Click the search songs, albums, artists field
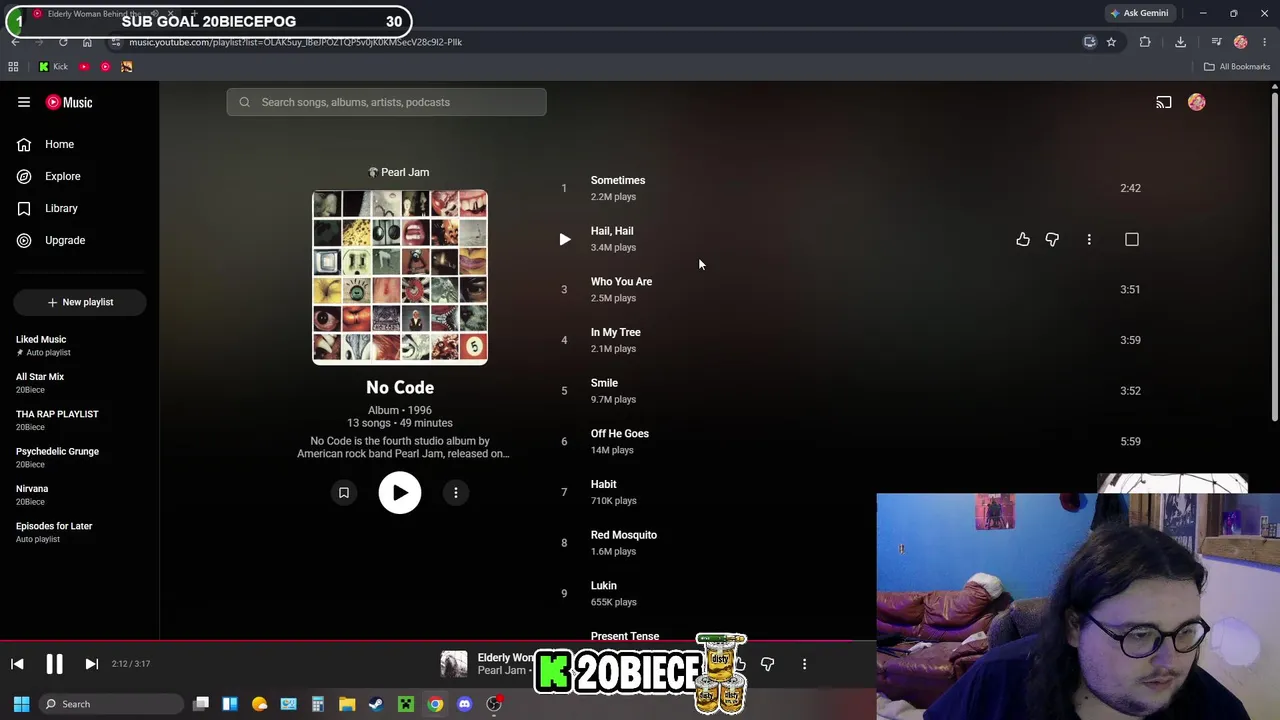The width and height of the screenshot is (1280, 720). tap(386, 102)
